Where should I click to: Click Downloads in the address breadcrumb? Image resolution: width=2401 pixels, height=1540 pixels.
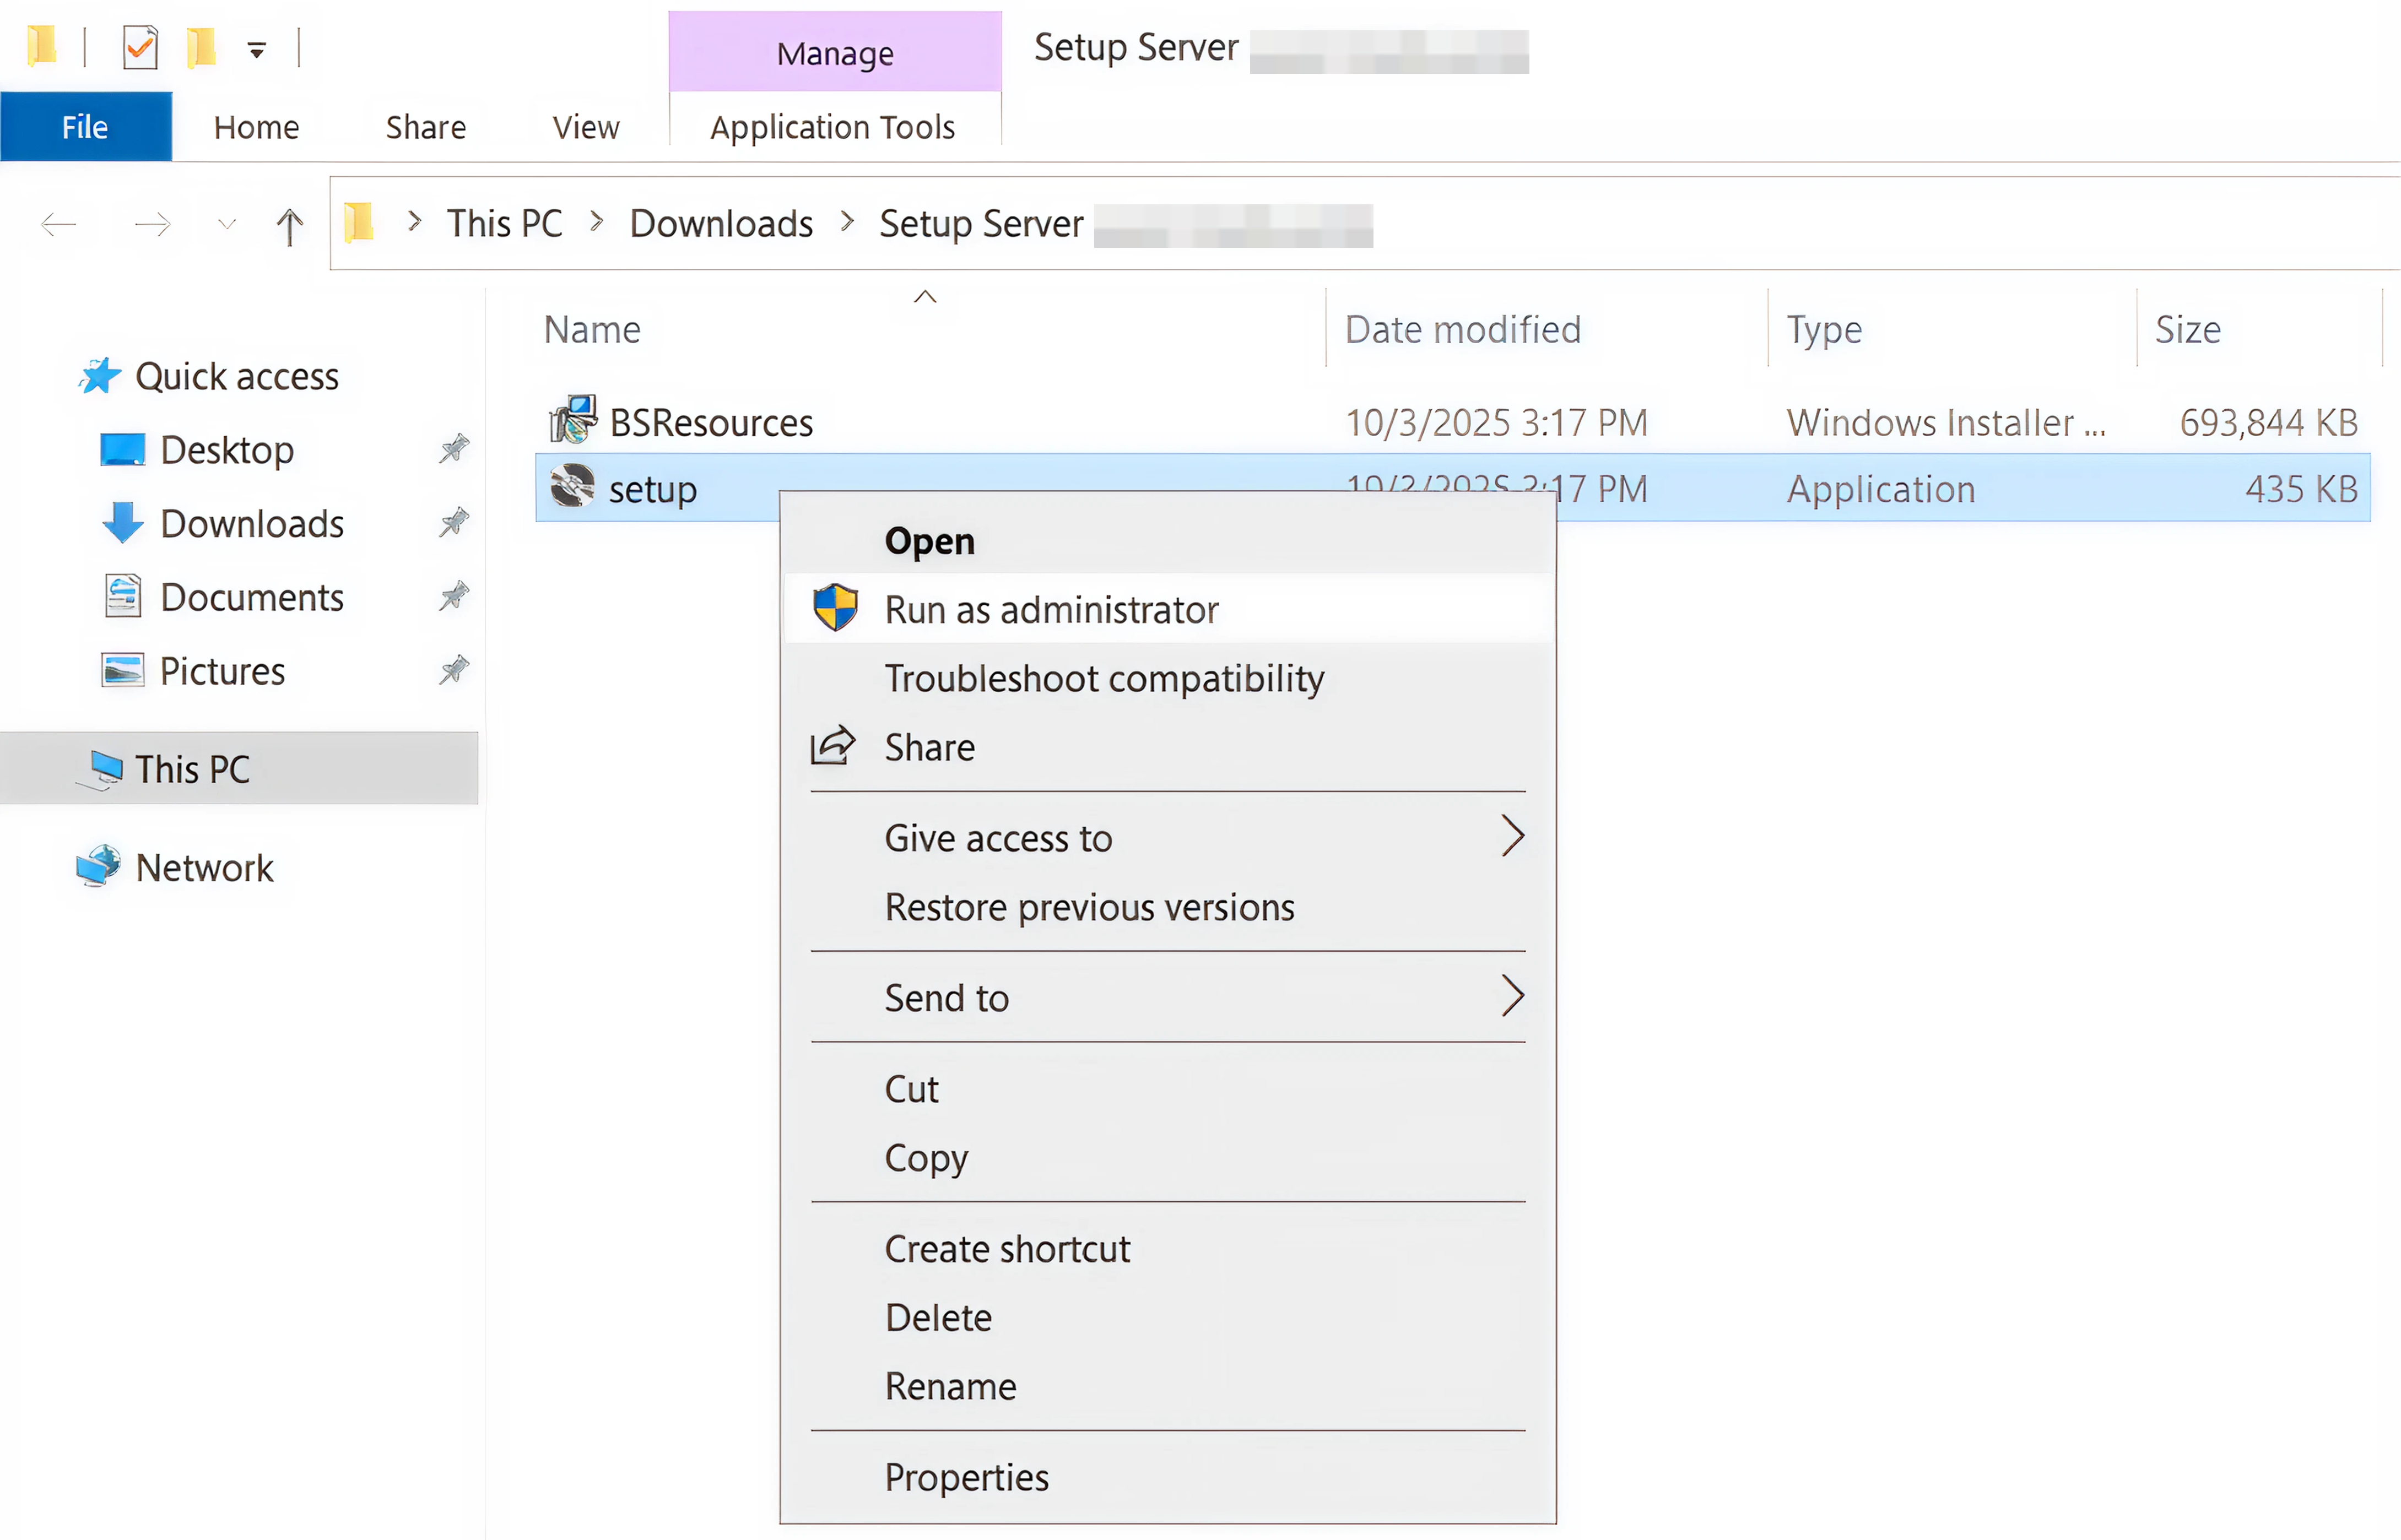pyautogui.click(x=721, y=223)
